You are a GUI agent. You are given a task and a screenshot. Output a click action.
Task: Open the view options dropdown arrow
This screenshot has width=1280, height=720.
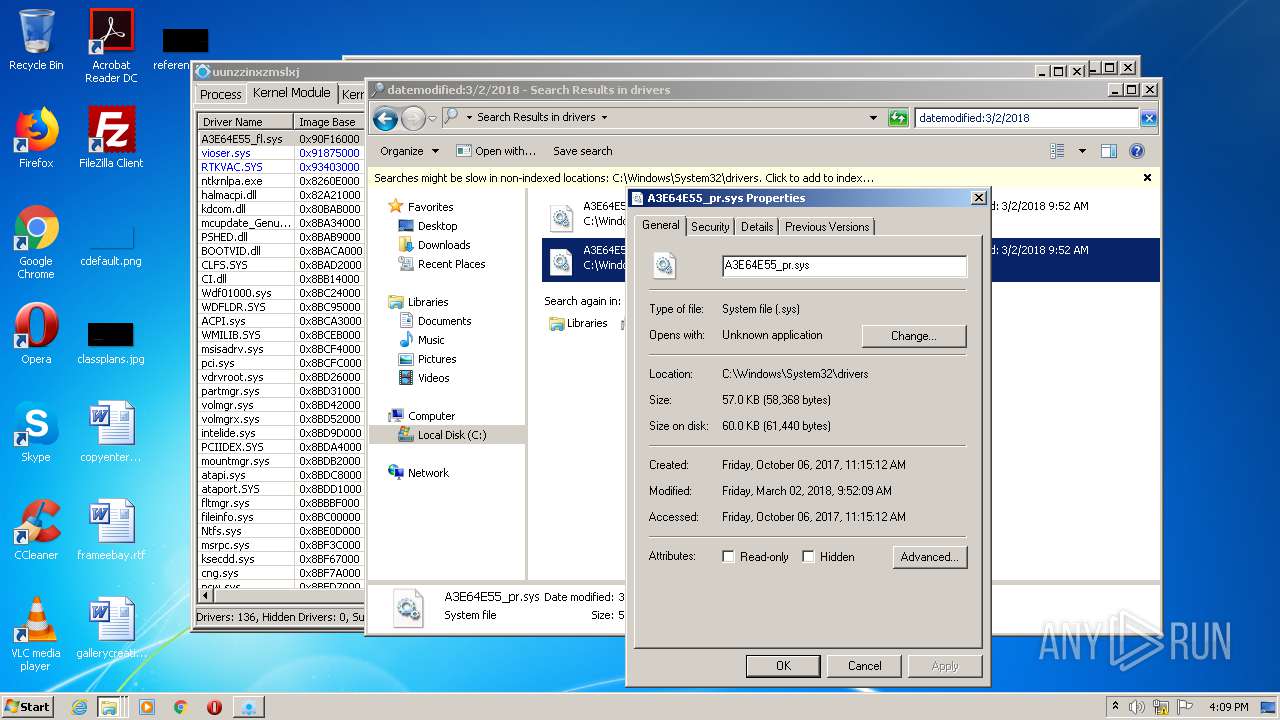[x=1082, y=151]
